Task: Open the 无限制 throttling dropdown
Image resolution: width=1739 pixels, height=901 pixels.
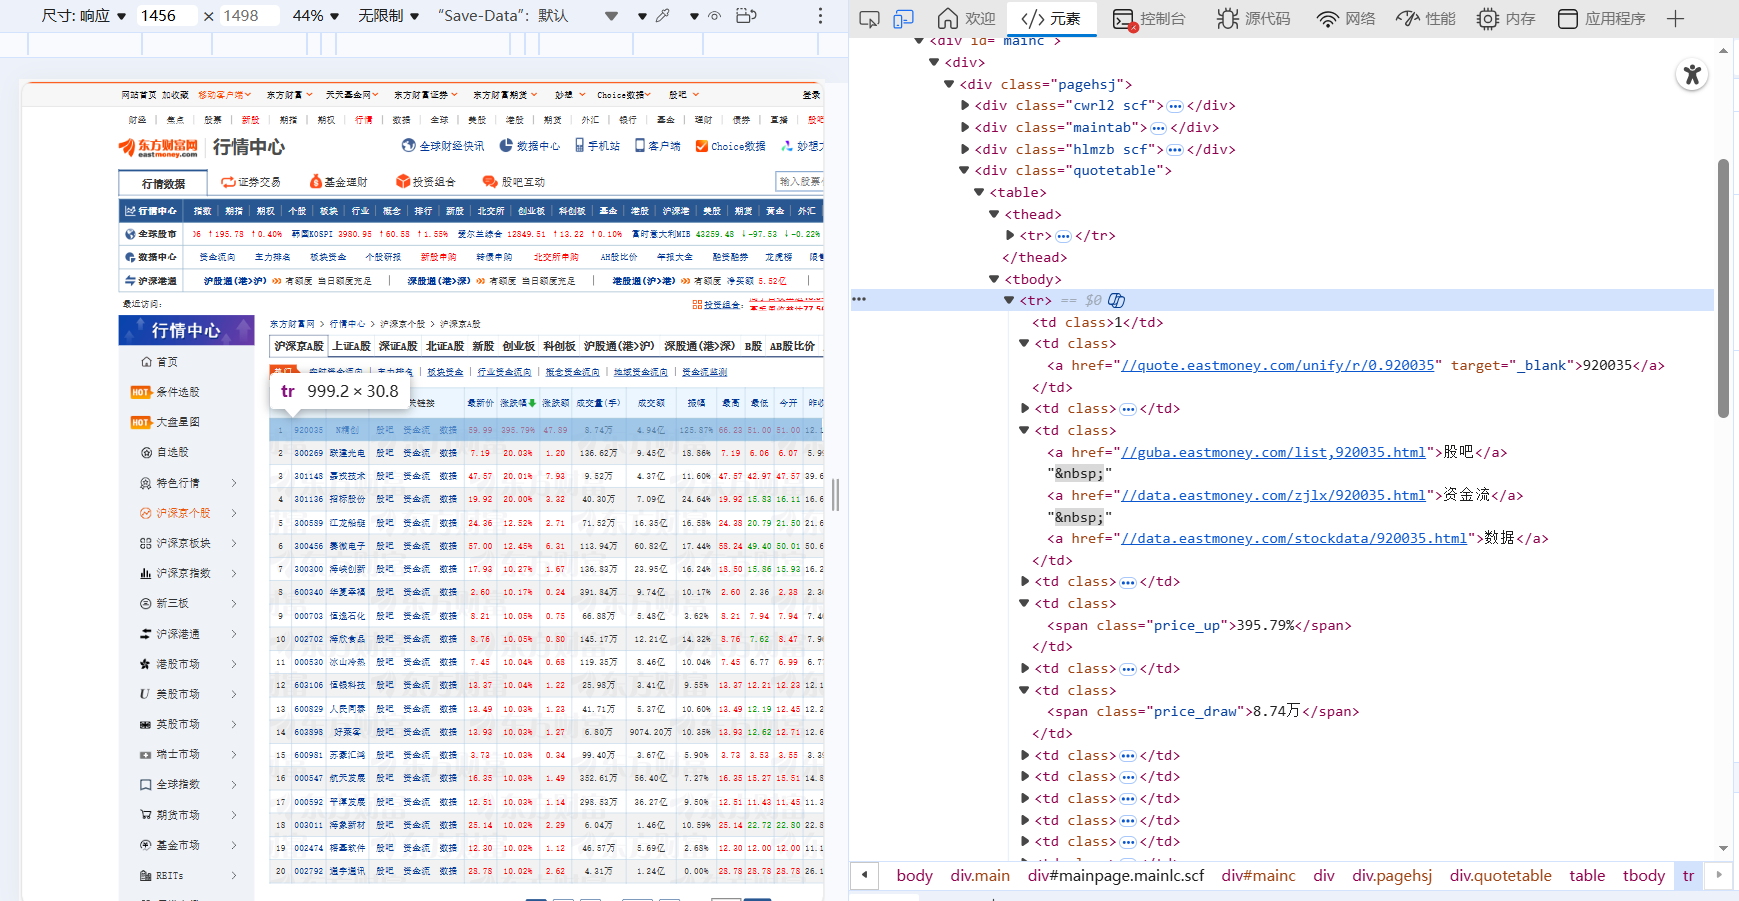Action: [x=389, y=16]
